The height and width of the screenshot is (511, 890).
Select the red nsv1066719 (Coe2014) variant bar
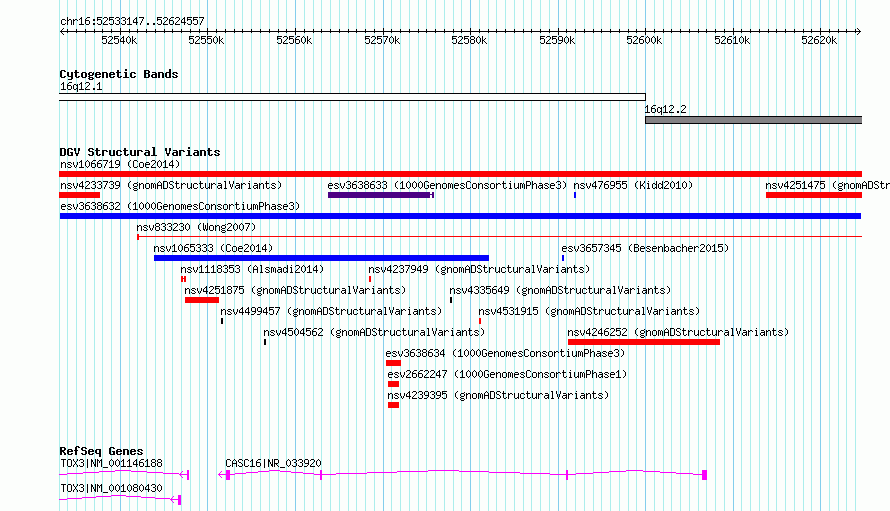[x=460, y=174]
